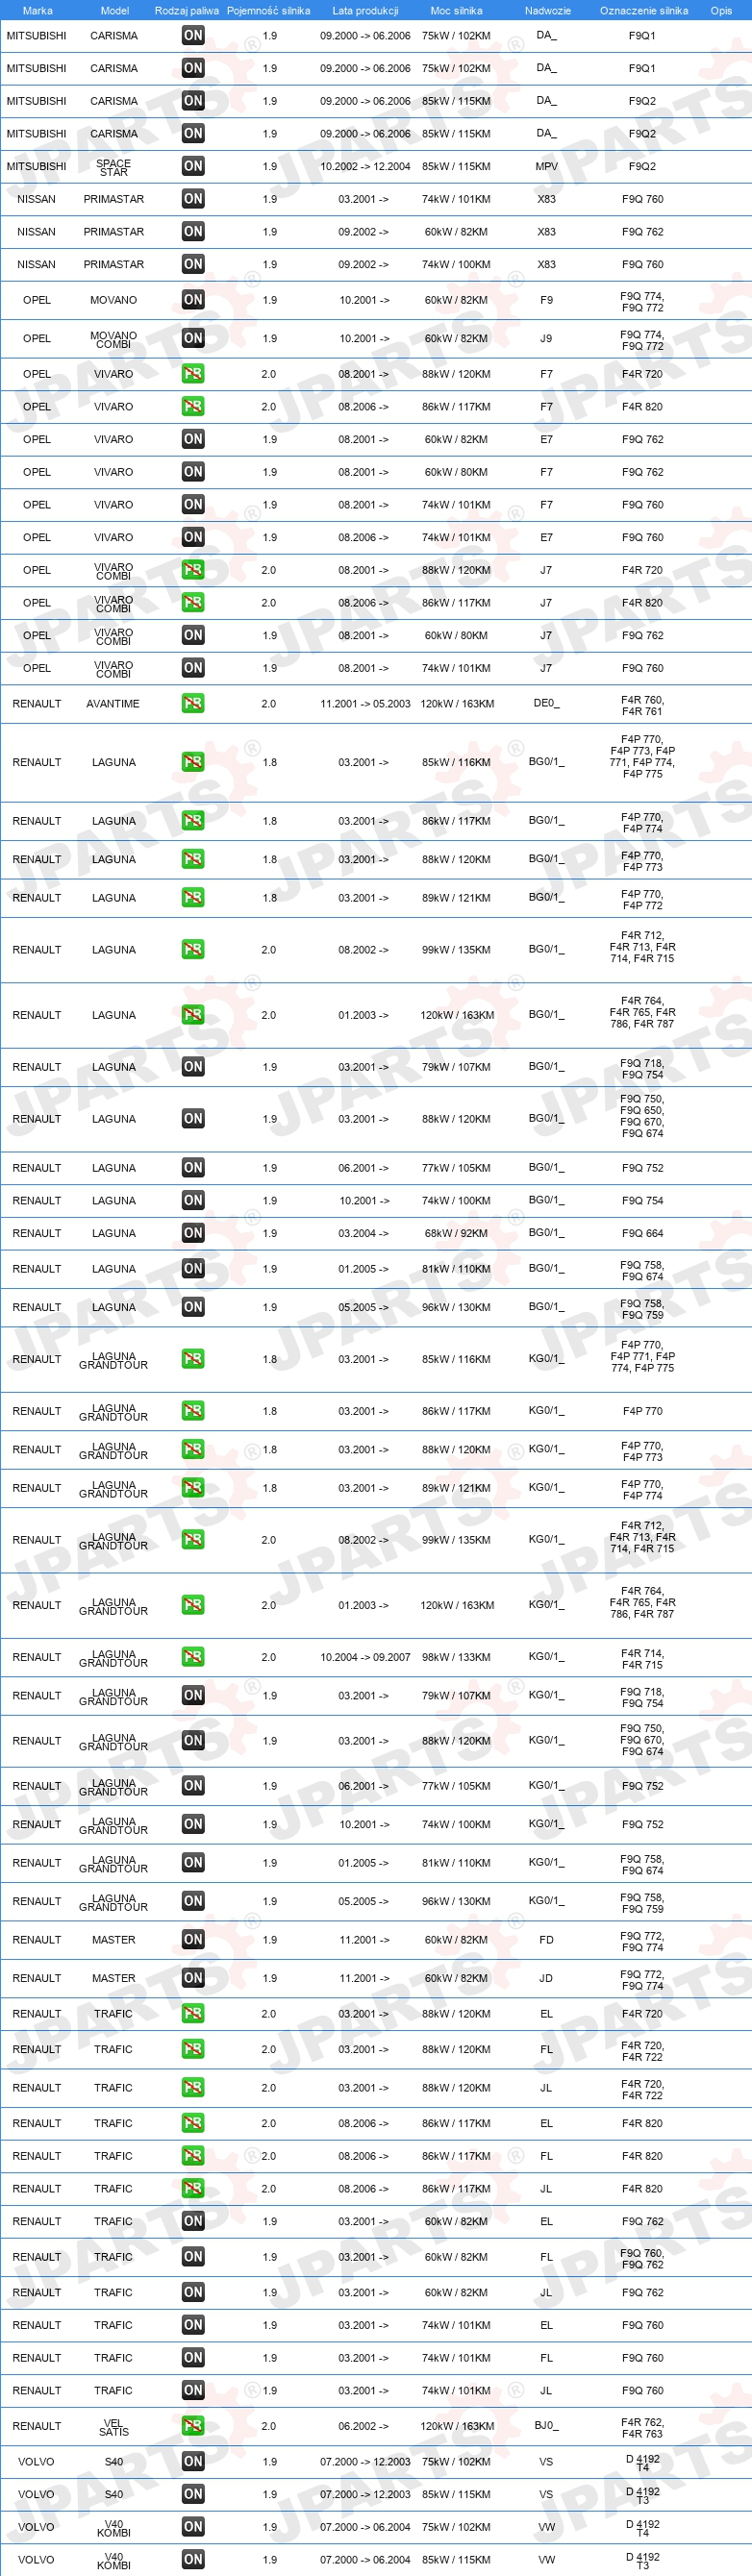Click power value 68kW / 92KM
The height and width of the screenshot is (2576, 752).
(x=456, y=1233)
